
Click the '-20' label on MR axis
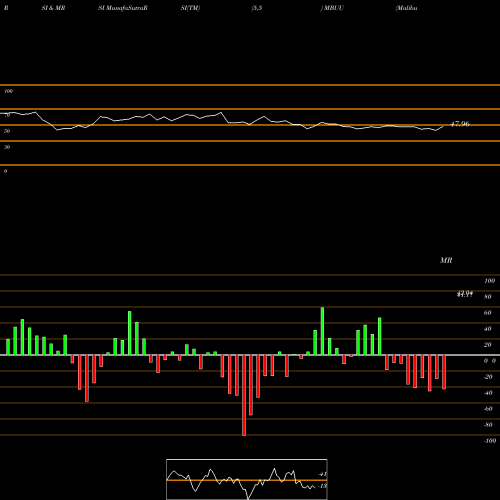click(488, 377)
